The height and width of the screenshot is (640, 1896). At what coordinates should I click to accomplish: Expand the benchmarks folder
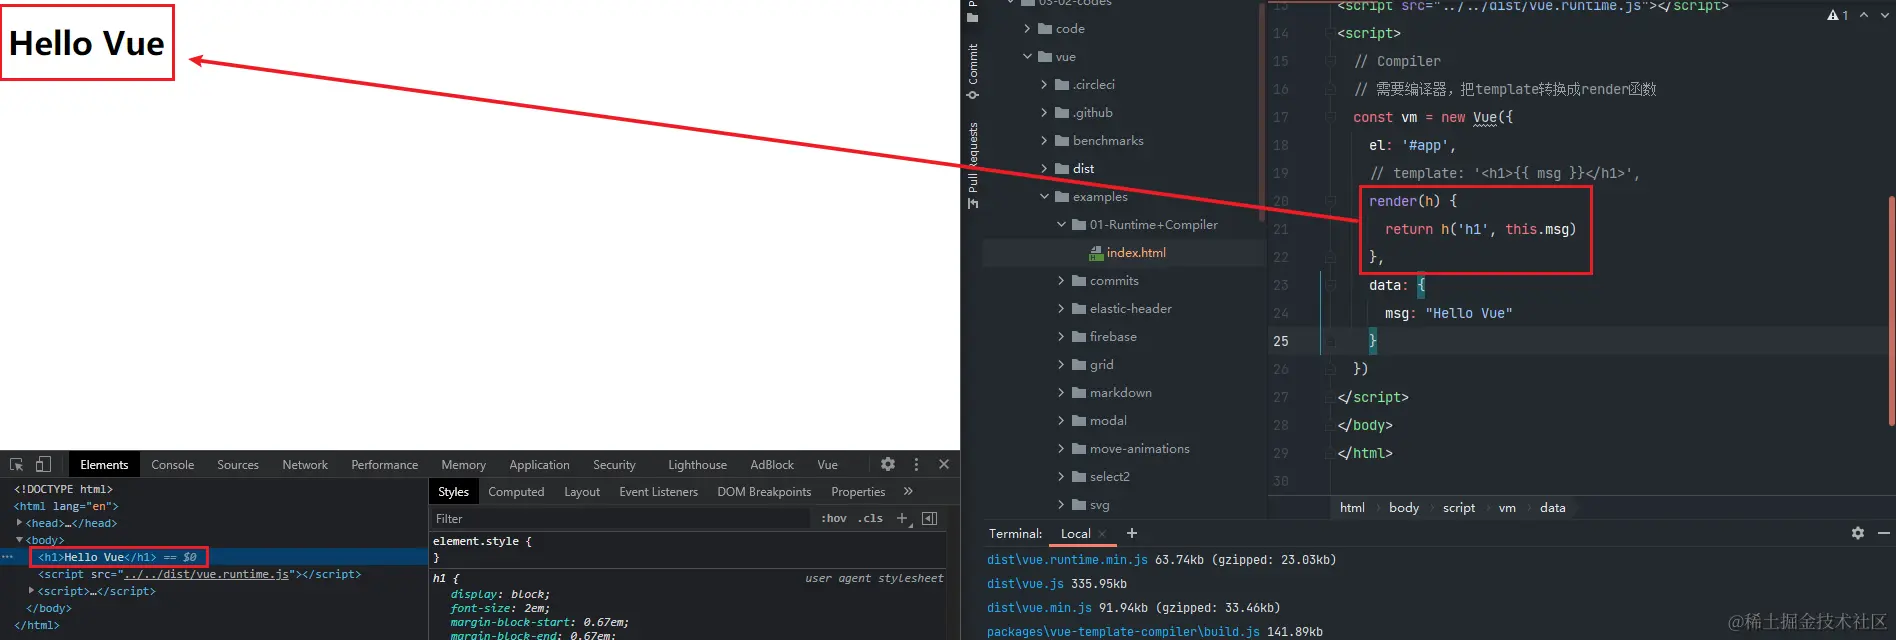tap(1044, 141)
